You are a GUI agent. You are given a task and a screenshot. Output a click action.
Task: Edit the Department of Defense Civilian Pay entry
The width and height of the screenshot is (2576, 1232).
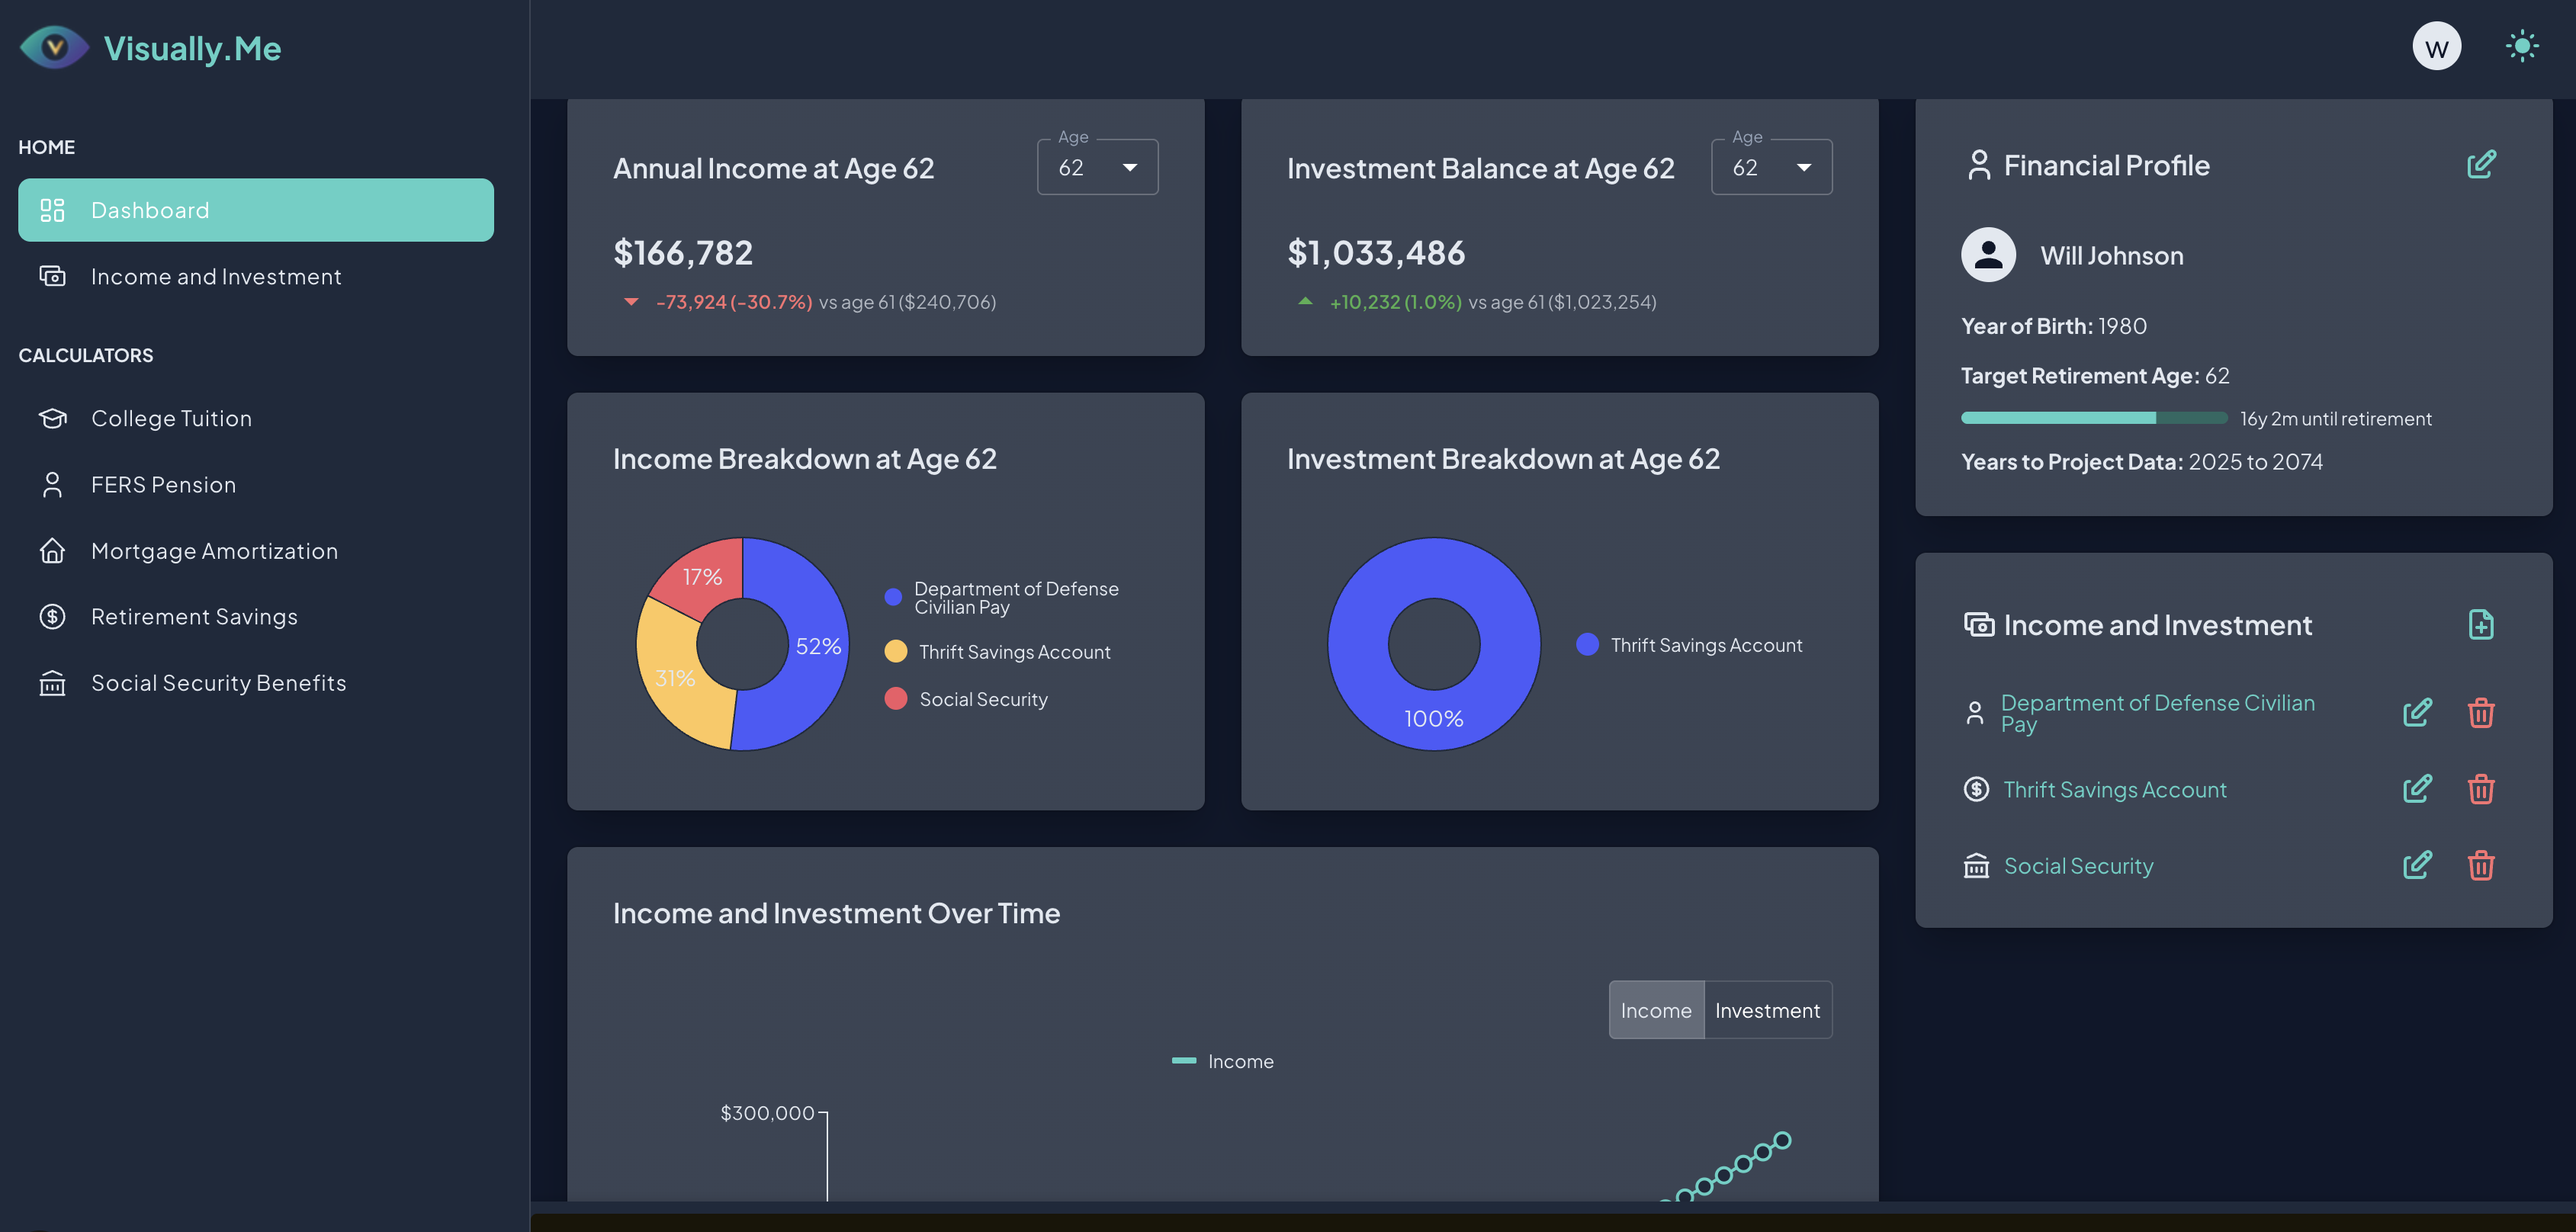pos(2417,712)
